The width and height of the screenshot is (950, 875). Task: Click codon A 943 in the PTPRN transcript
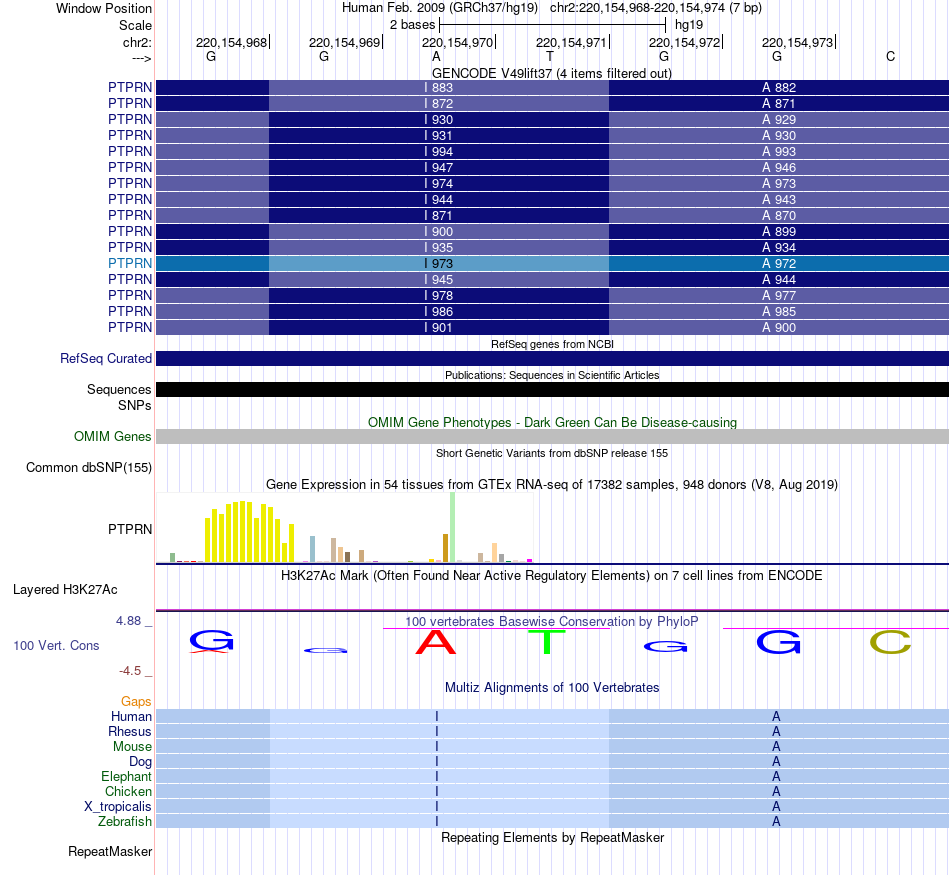[x=779, y=200]
